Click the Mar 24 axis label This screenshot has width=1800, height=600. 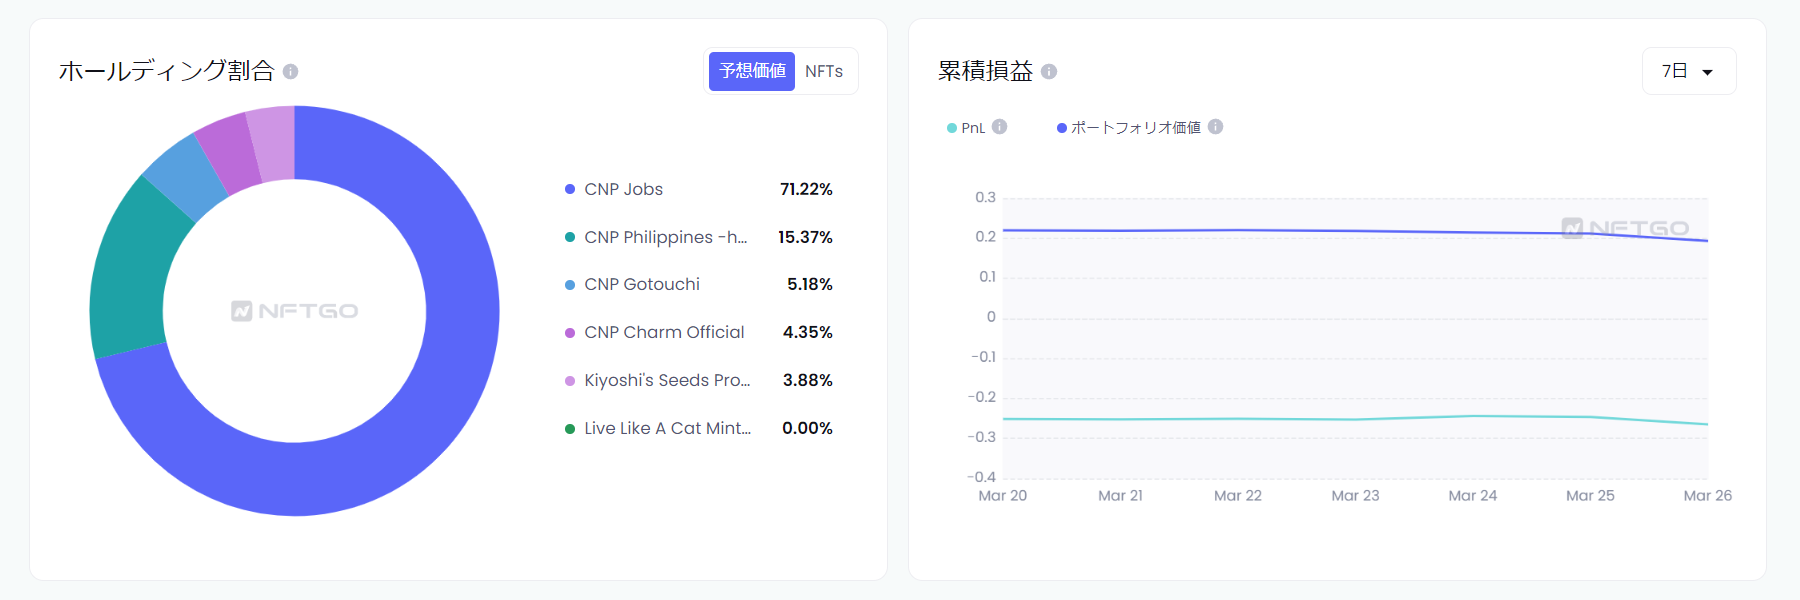[1473, 495]
